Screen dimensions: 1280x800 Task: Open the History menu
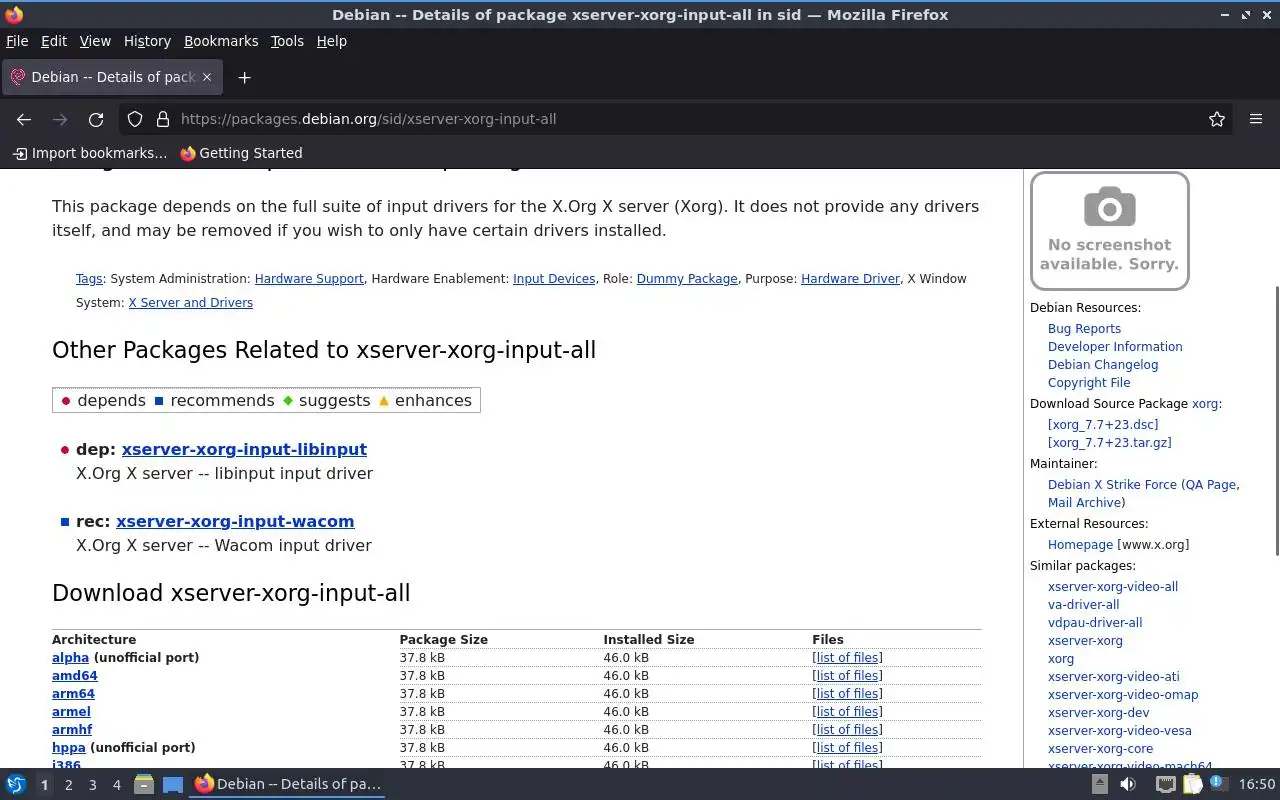pyautogui.click(x=147, y=41)
